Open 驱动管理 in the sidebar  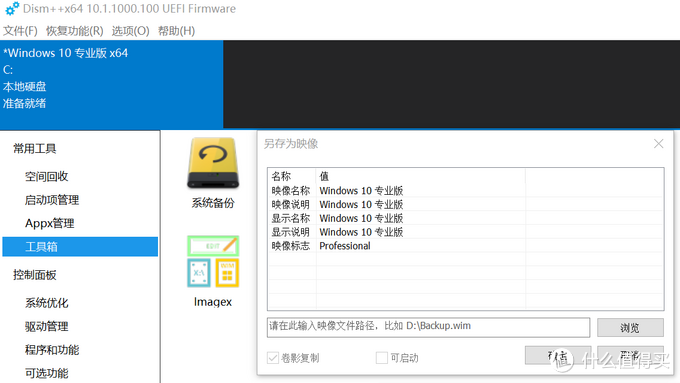(47, 326)
